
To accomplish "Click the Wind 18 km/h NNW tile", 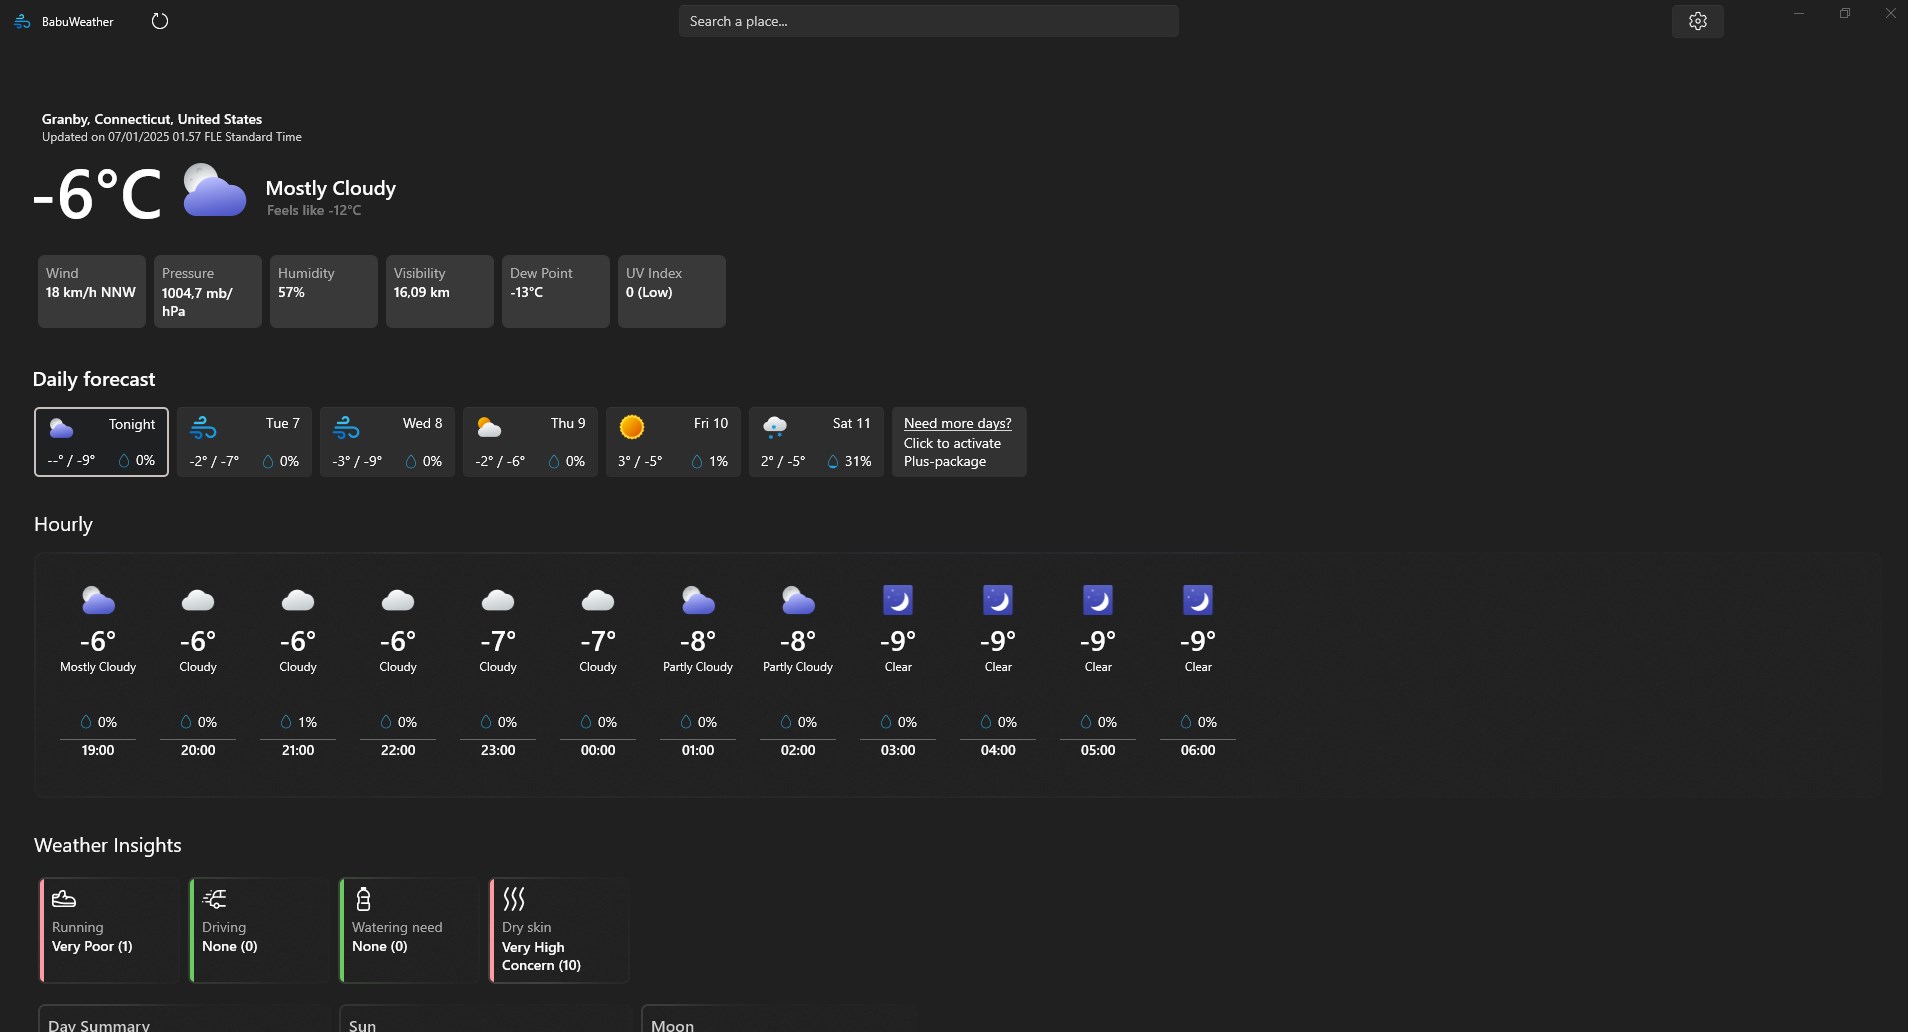I will tap(92, 291).
